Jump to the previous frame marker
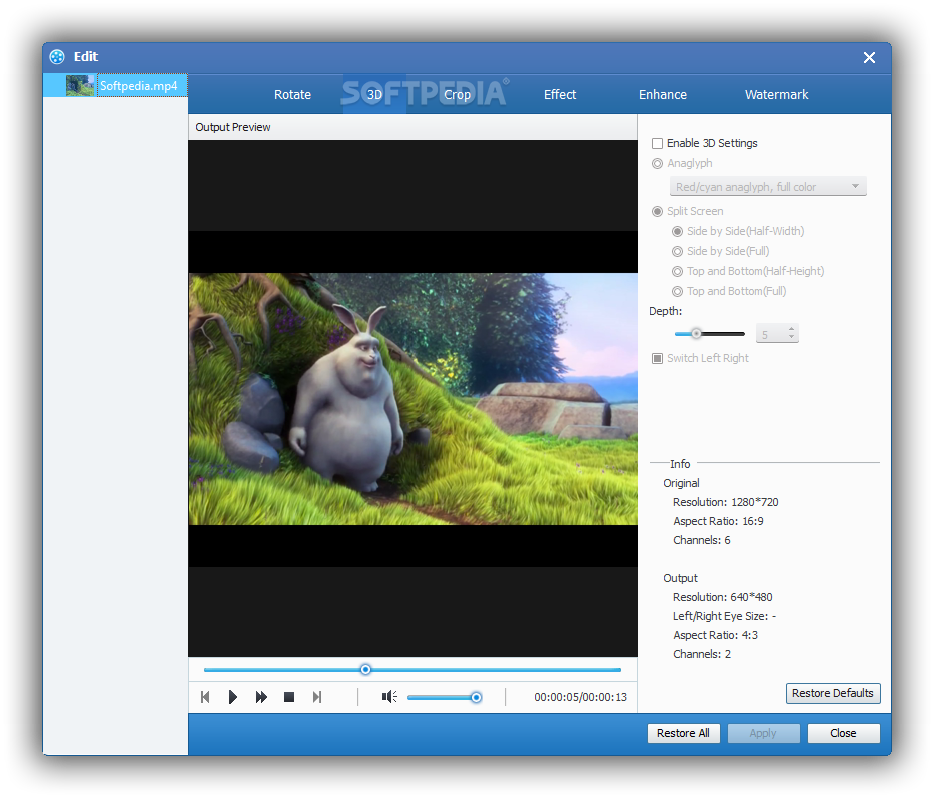Screen dimensions: 934x798 click(205, 697)
